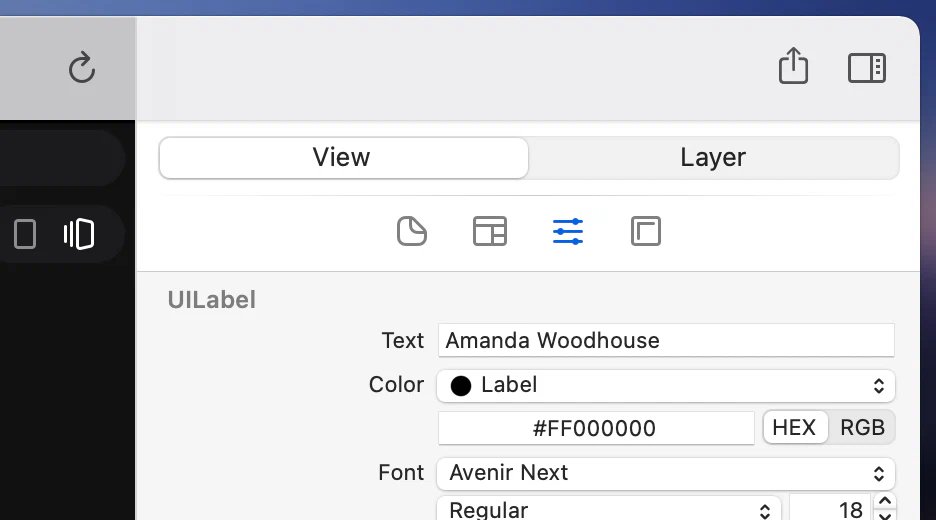
Task: Click the black Label color swatch
Action: [461, 386]
